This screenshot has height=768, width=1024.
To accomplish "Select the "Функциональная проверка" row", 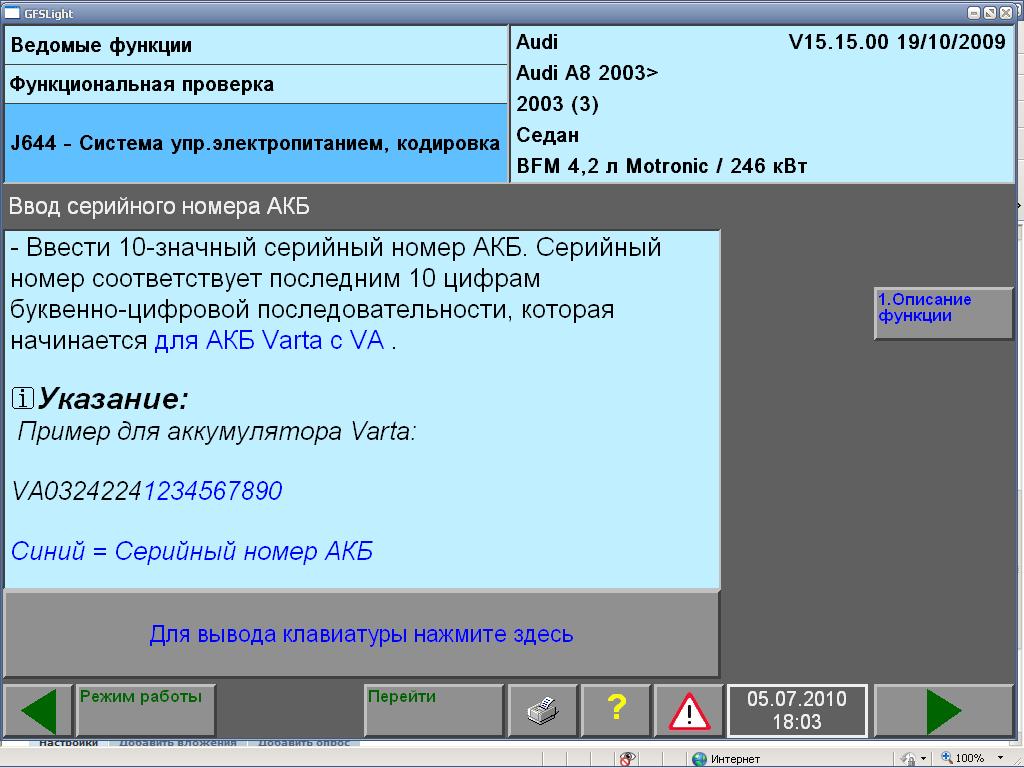I will point(256,85).
